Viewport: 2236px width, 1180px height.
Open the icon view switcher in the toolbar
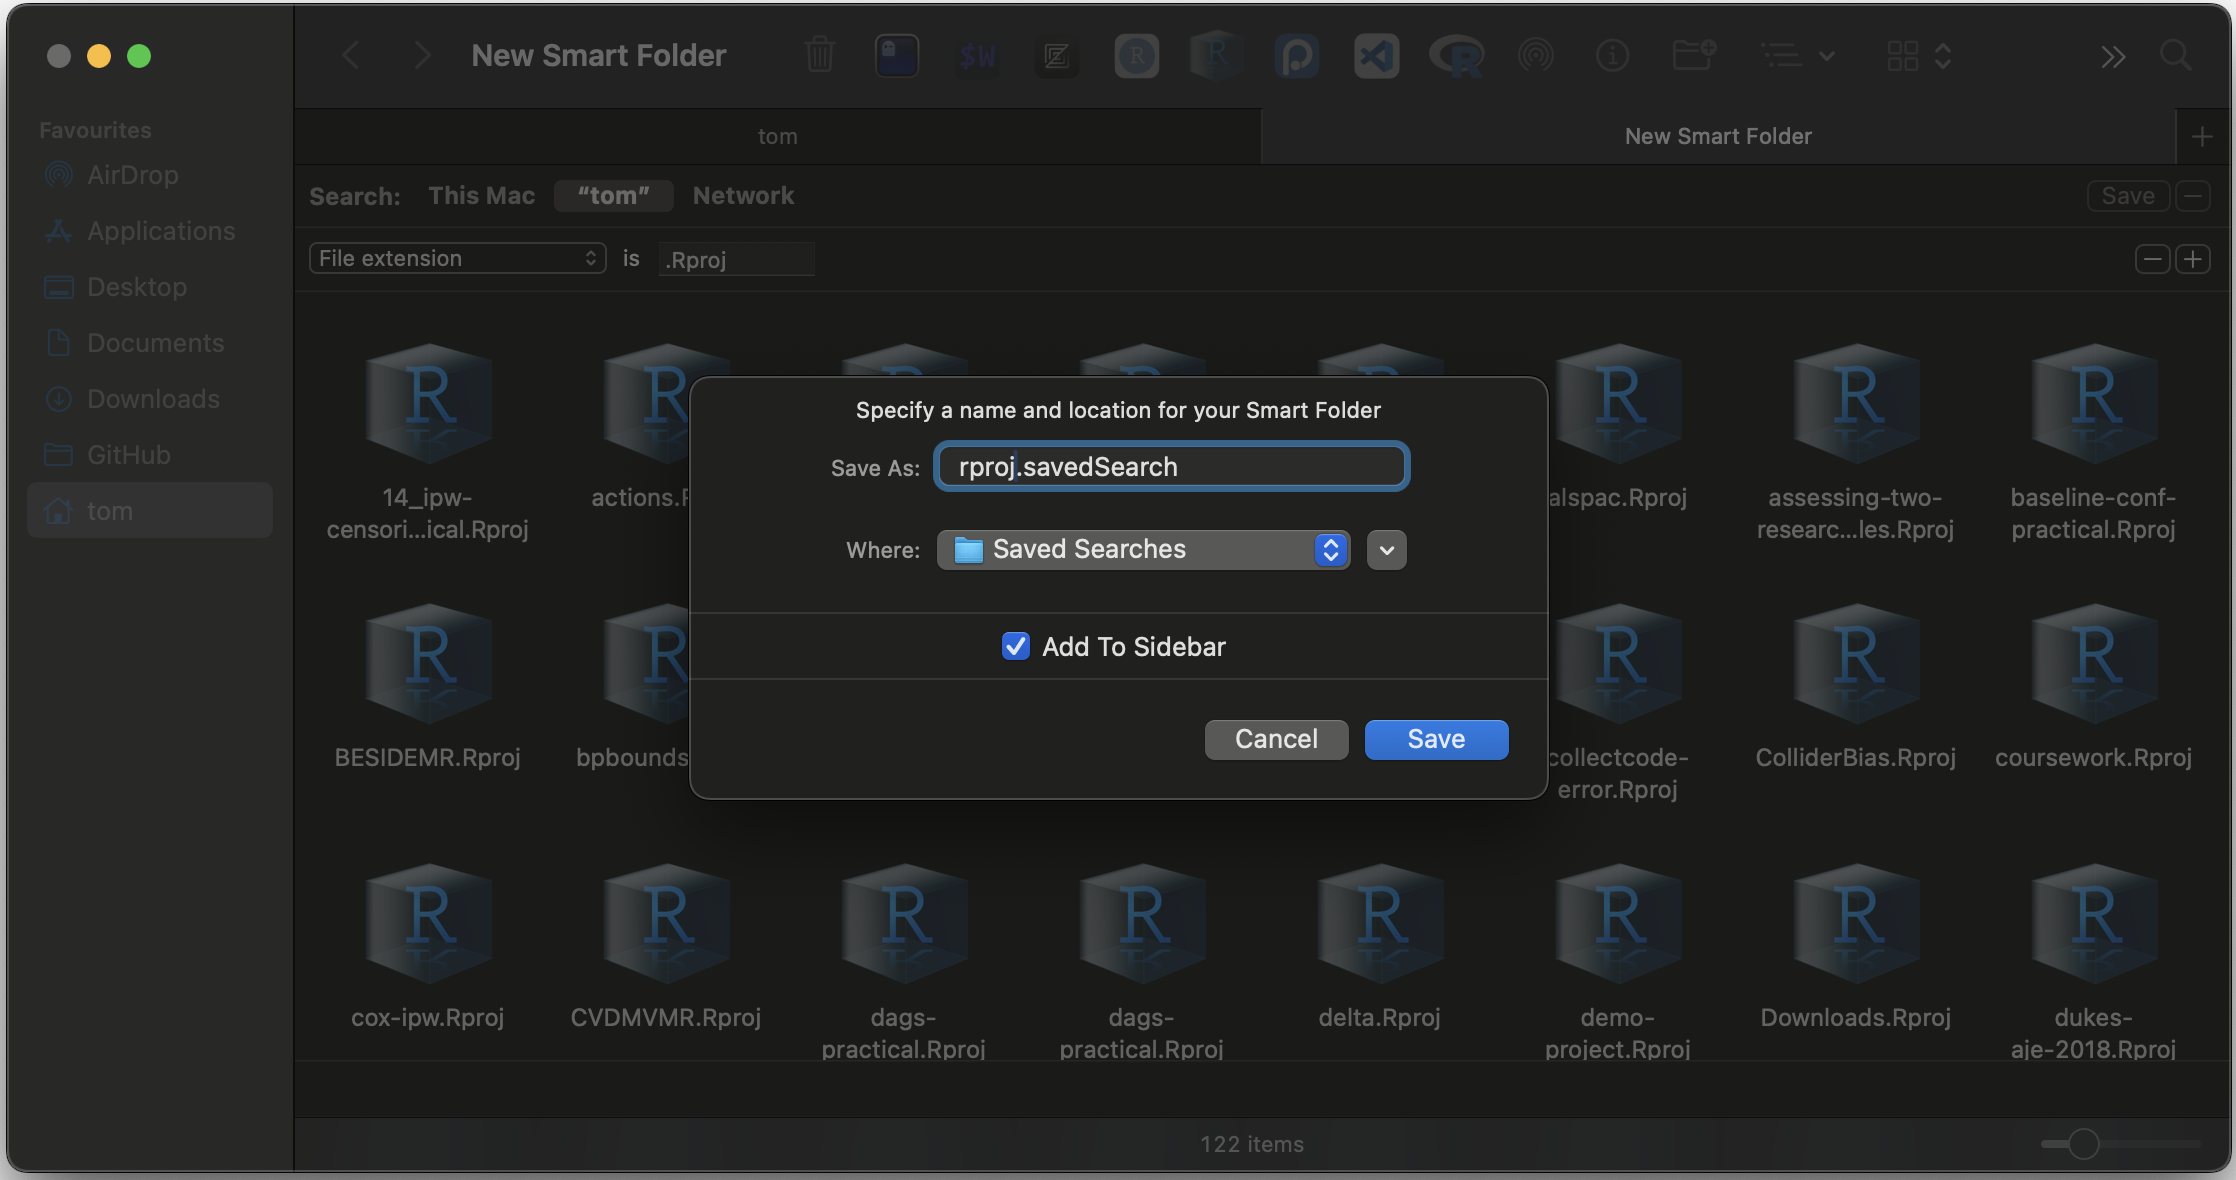click(x=1919, y=56)
